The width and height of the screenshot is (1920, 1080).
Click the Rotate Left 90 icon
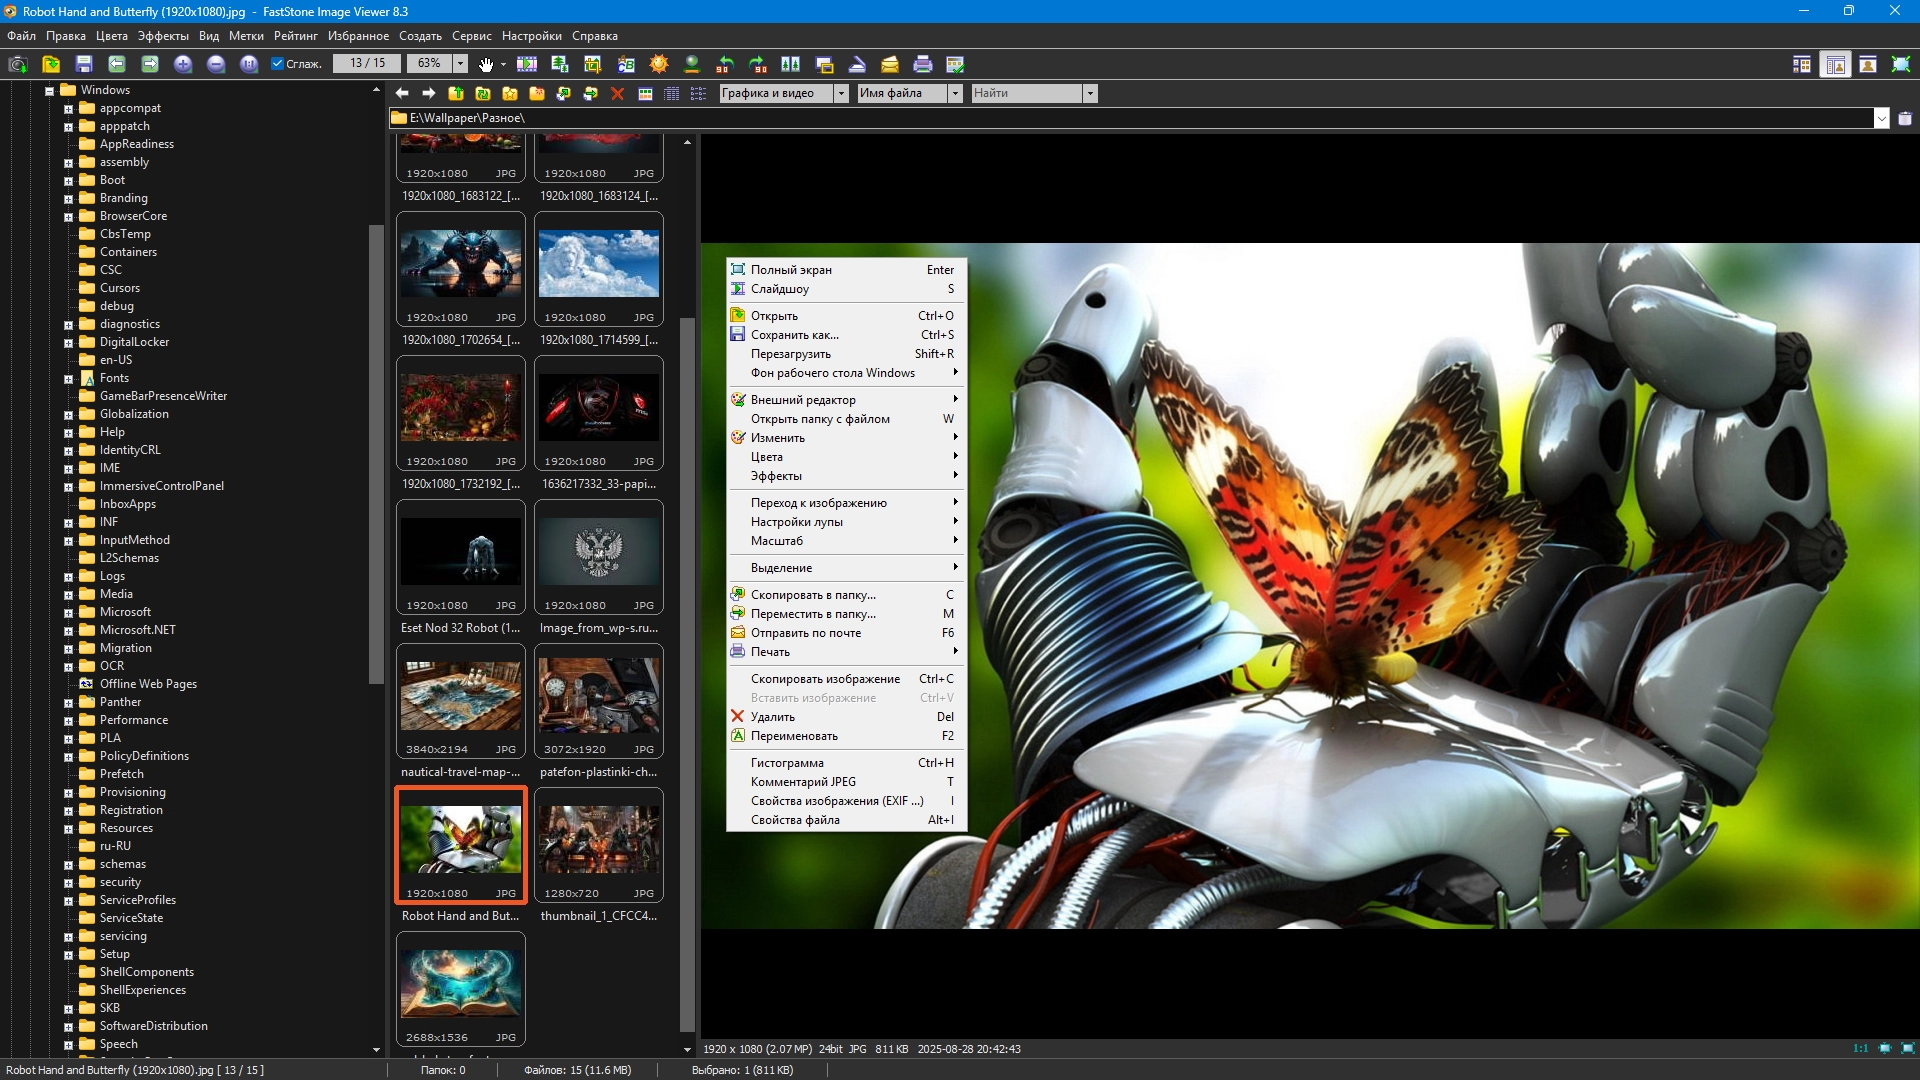(725, 64)
